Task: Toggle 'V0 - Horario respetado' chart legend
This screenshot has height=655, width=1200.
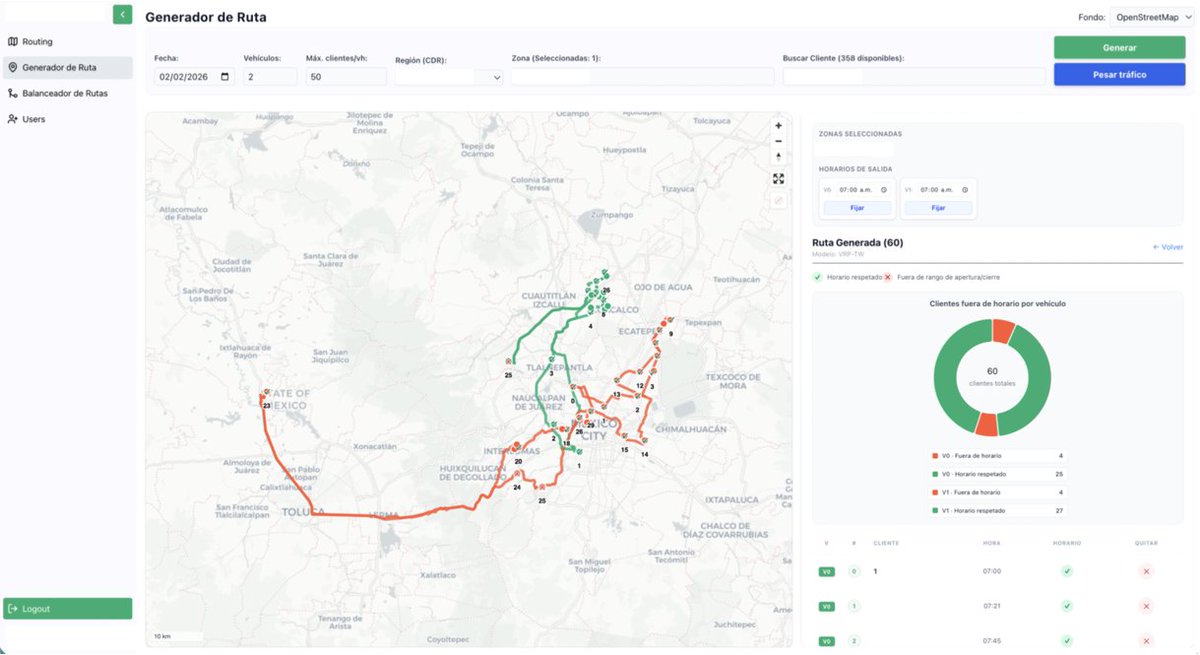Action: 996,474
